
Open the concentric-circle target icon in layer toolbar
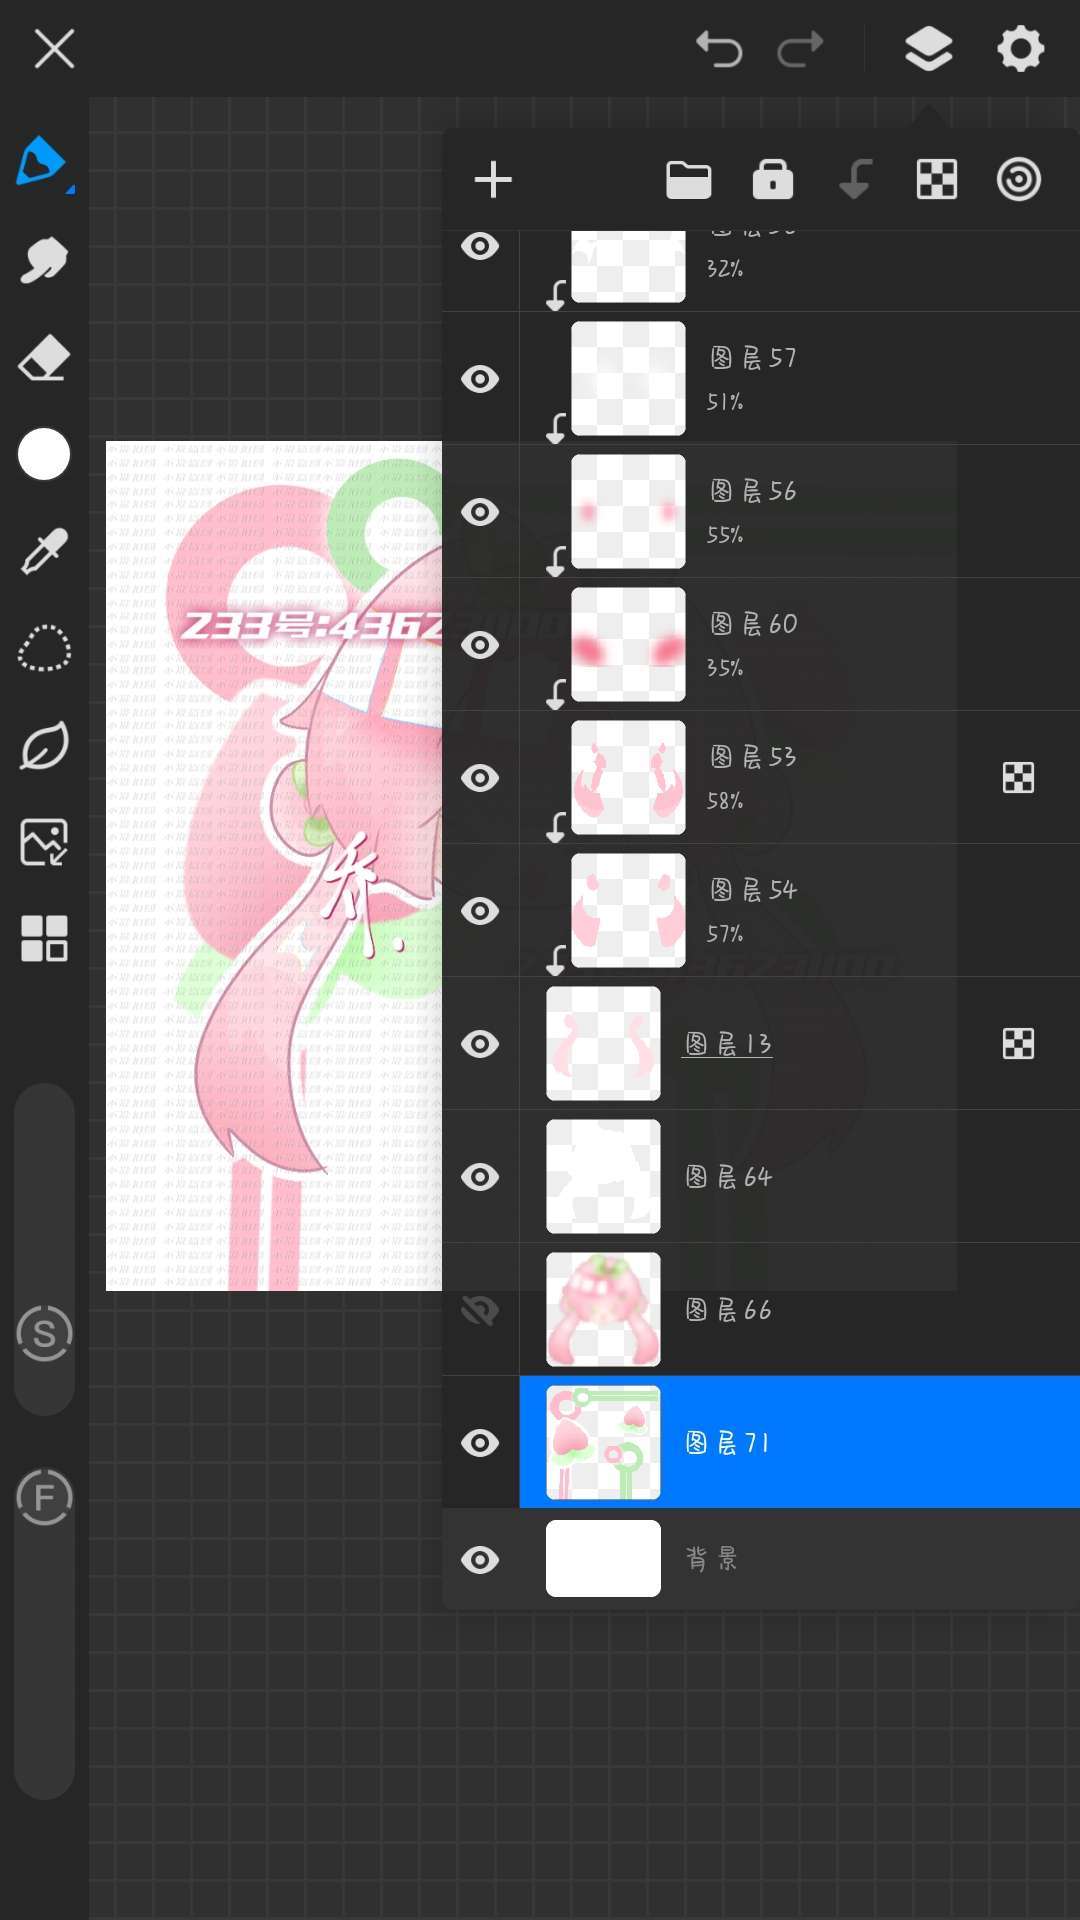click(x=1019, y=180)
